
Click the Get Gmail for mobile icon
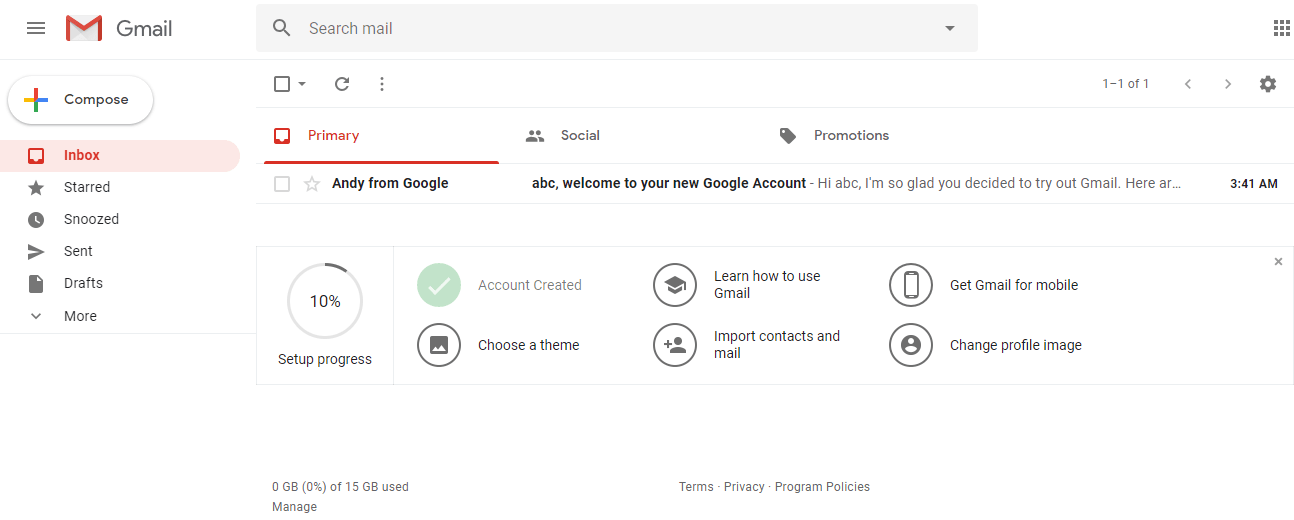tap(911, 285)
